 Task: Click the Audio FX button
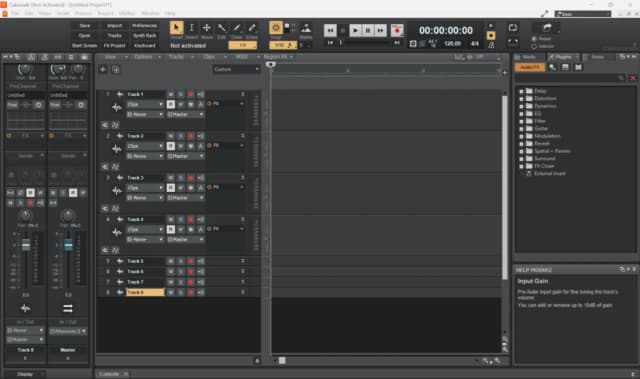coord(530,67)
